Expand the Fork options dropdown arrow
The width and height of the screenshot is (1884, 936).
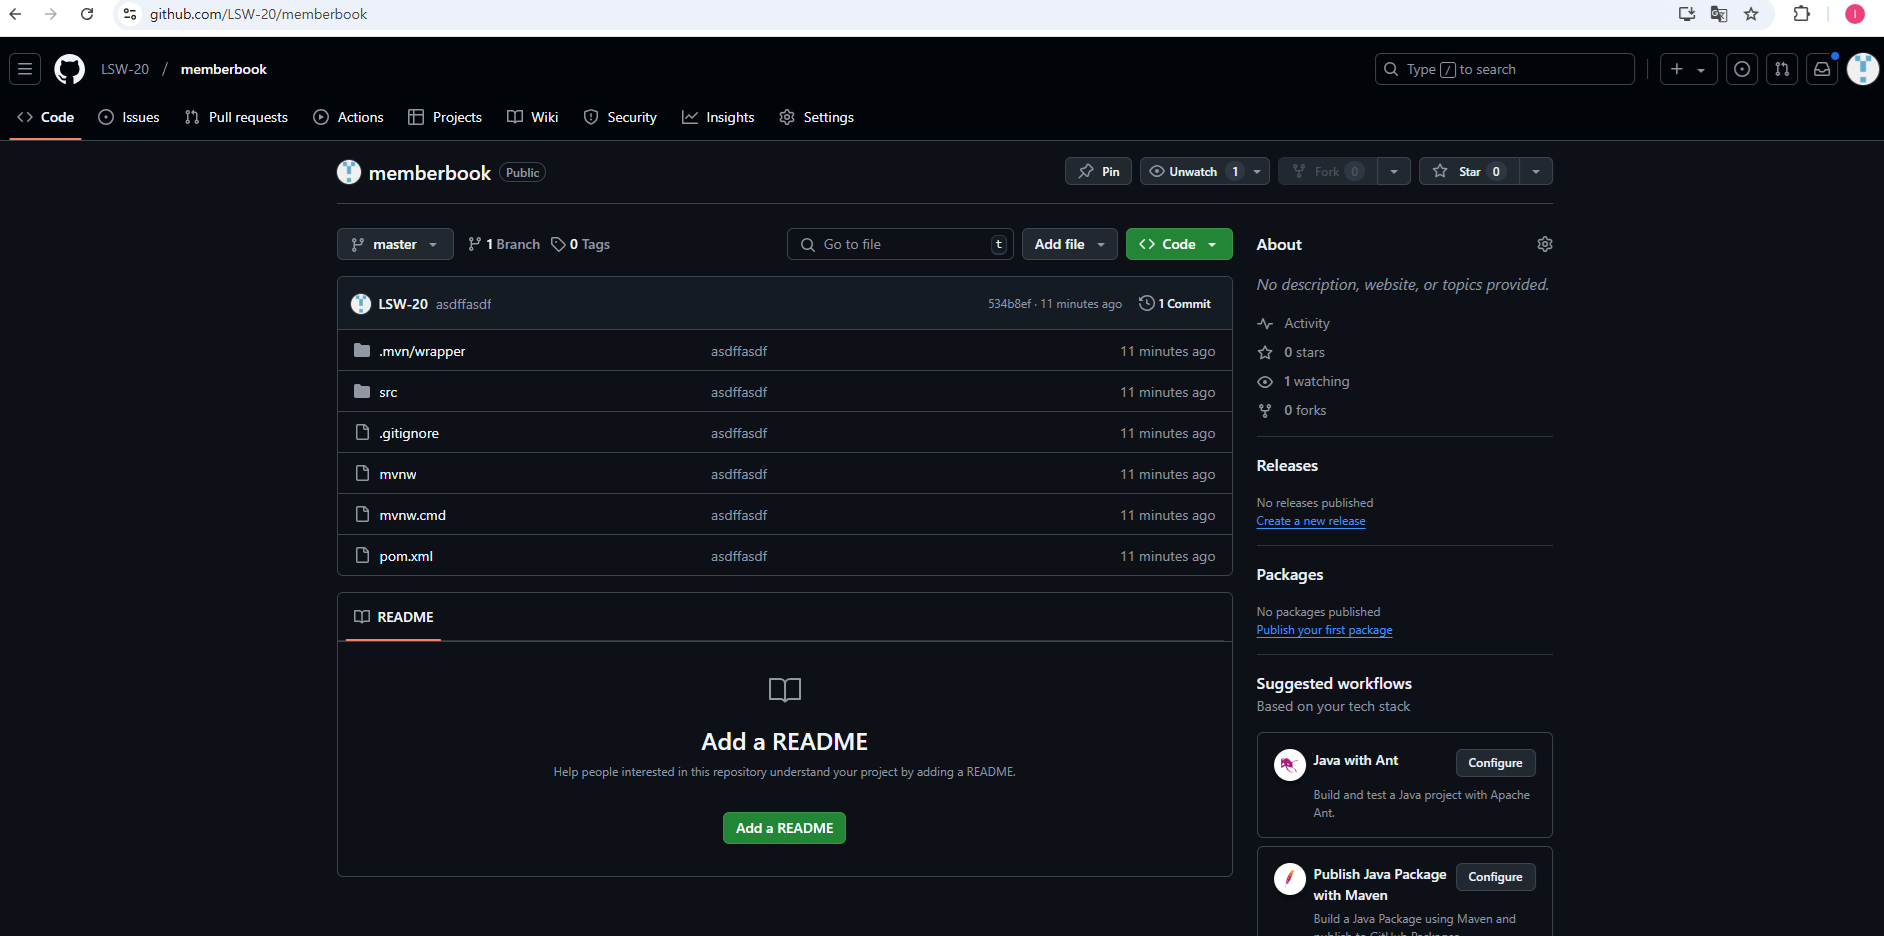(1394, 171)
